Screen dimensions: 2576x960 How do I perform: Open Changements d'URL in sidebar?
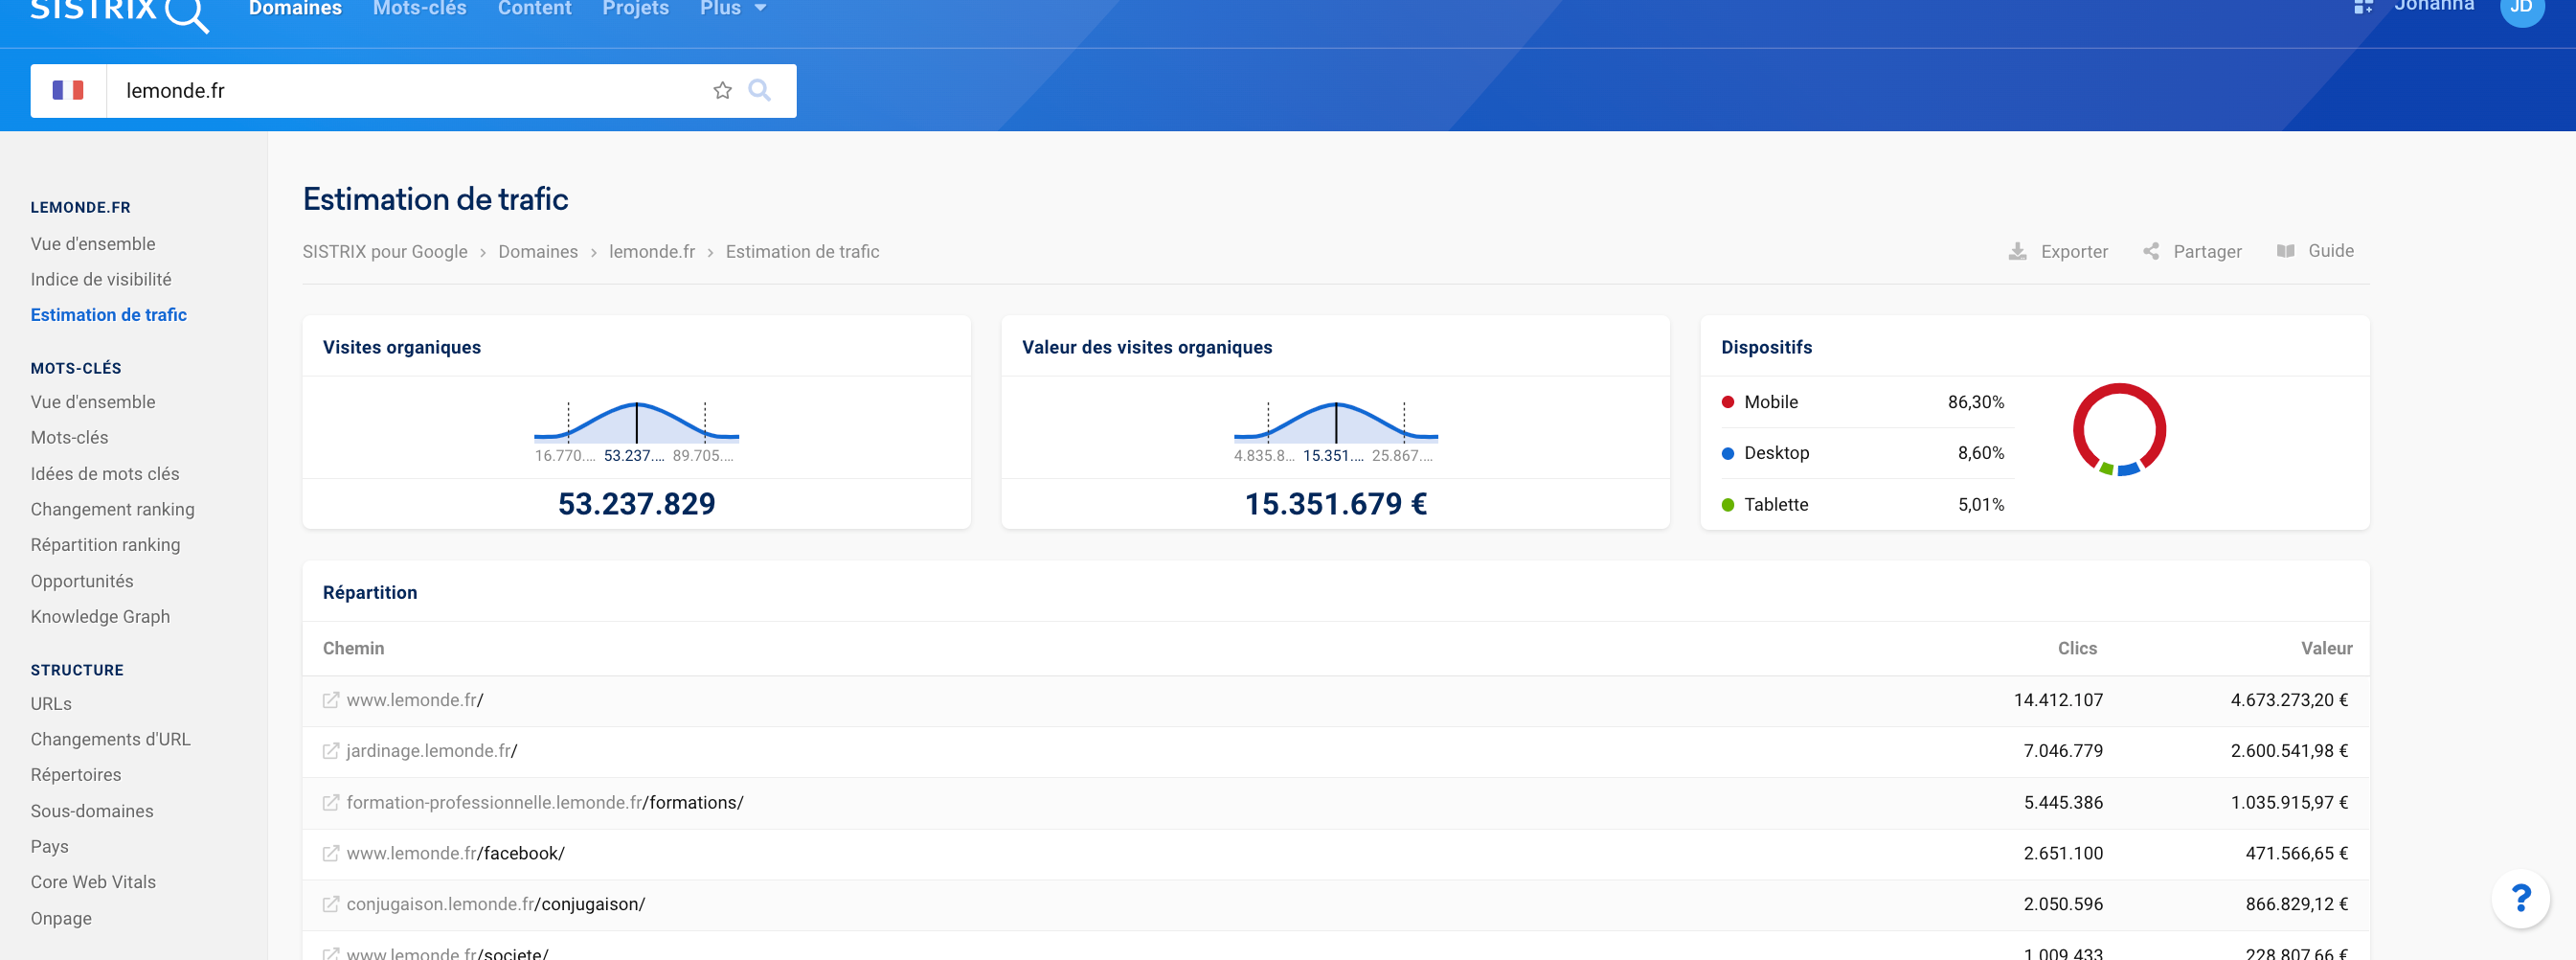point(110,740)
